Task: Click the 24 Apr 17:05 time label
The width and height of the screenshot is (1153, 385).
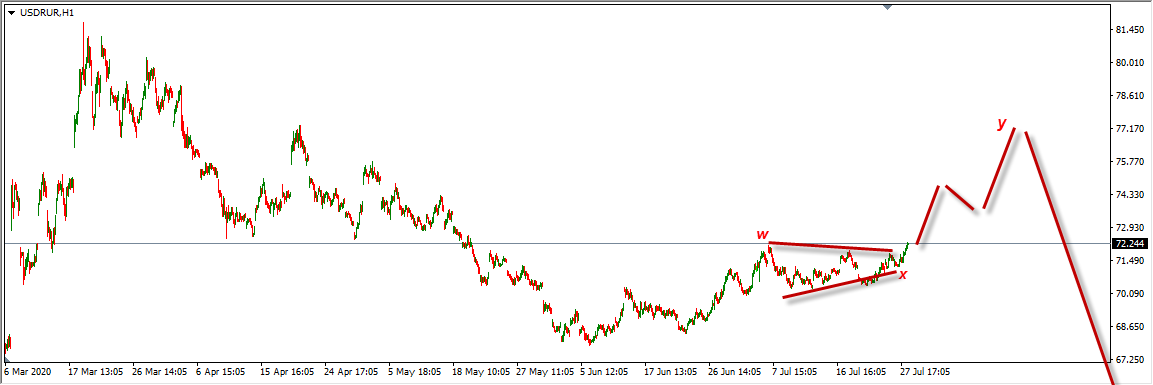Action: [352, 373]
